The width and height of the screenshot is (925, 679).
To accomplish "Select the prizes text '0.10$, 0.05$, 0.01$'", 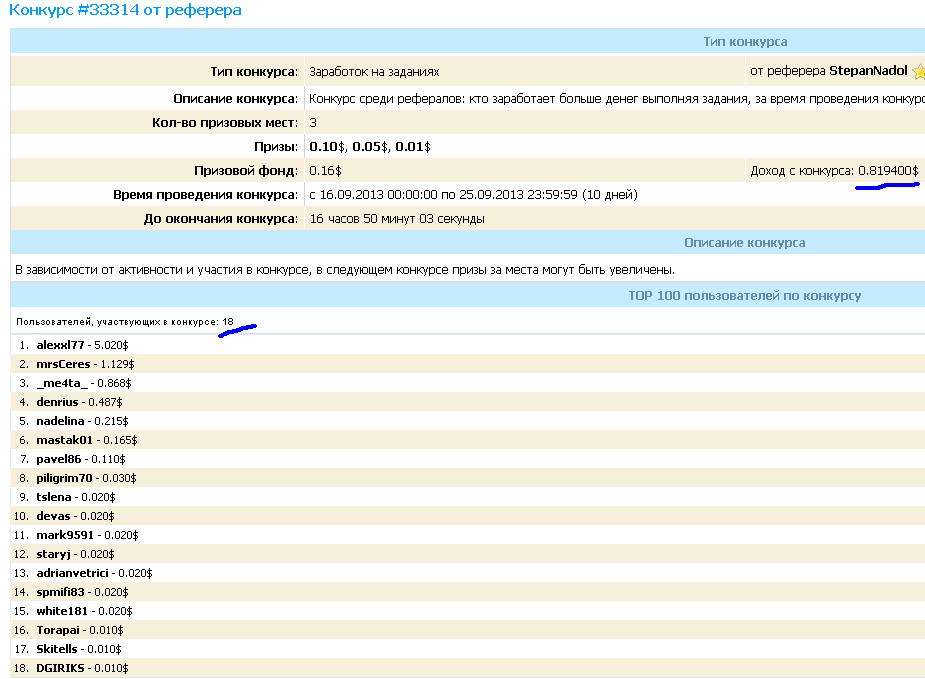I will [x=370, y=147].
